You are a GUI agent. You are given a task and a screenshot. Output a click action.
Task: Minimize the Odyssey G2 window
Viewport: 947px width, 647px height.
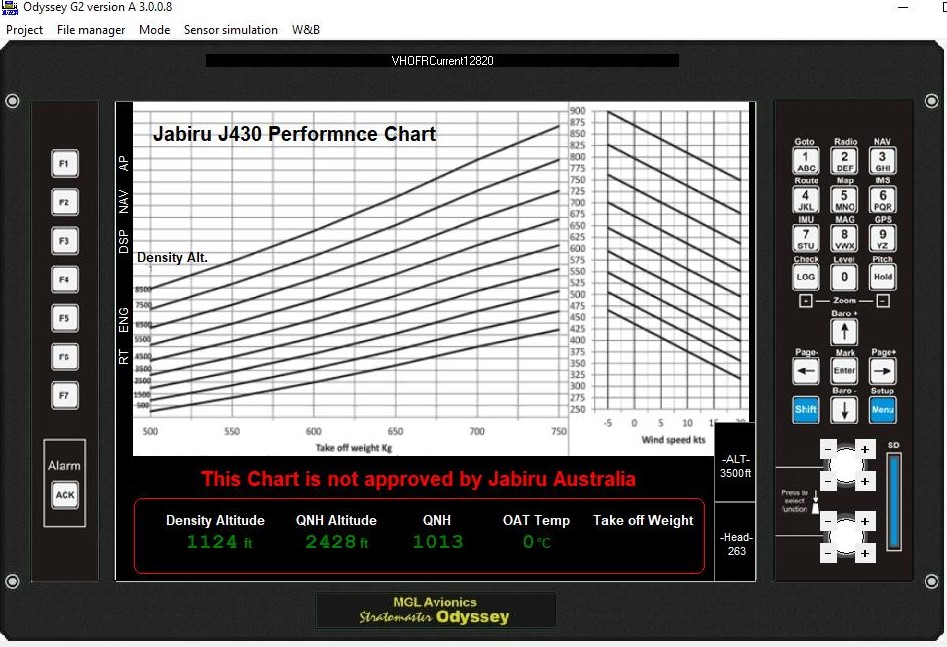tap(903, 7)
